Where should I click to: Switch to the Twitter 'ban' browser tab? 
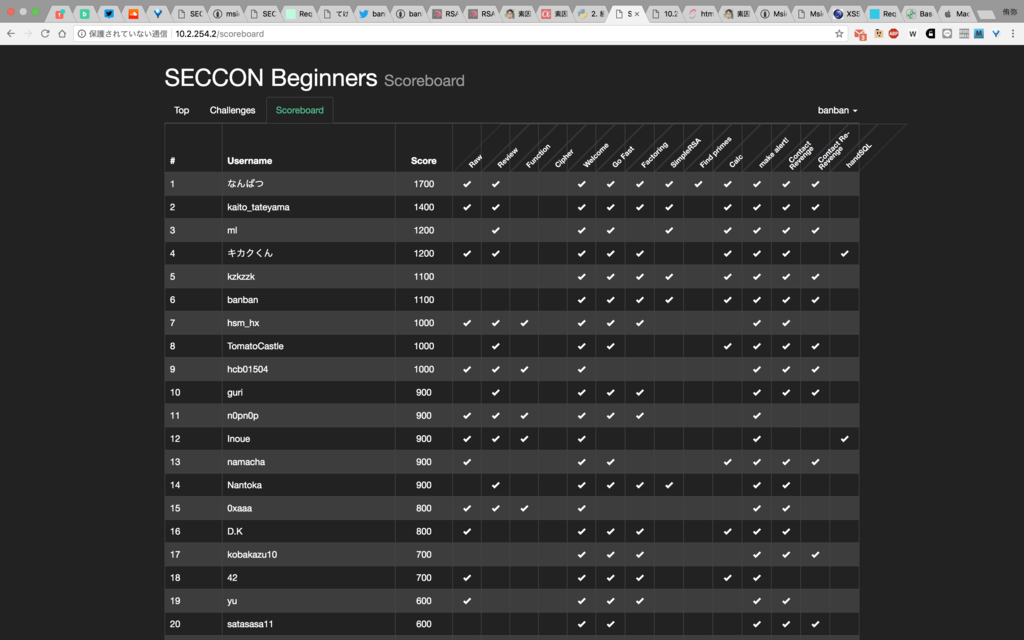click(x=373, y=13)
